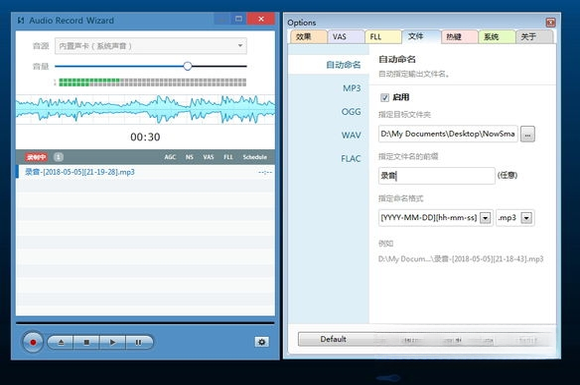Open the naming format dropdown arrow
The image size is (580, 385).
pos(485,218)
